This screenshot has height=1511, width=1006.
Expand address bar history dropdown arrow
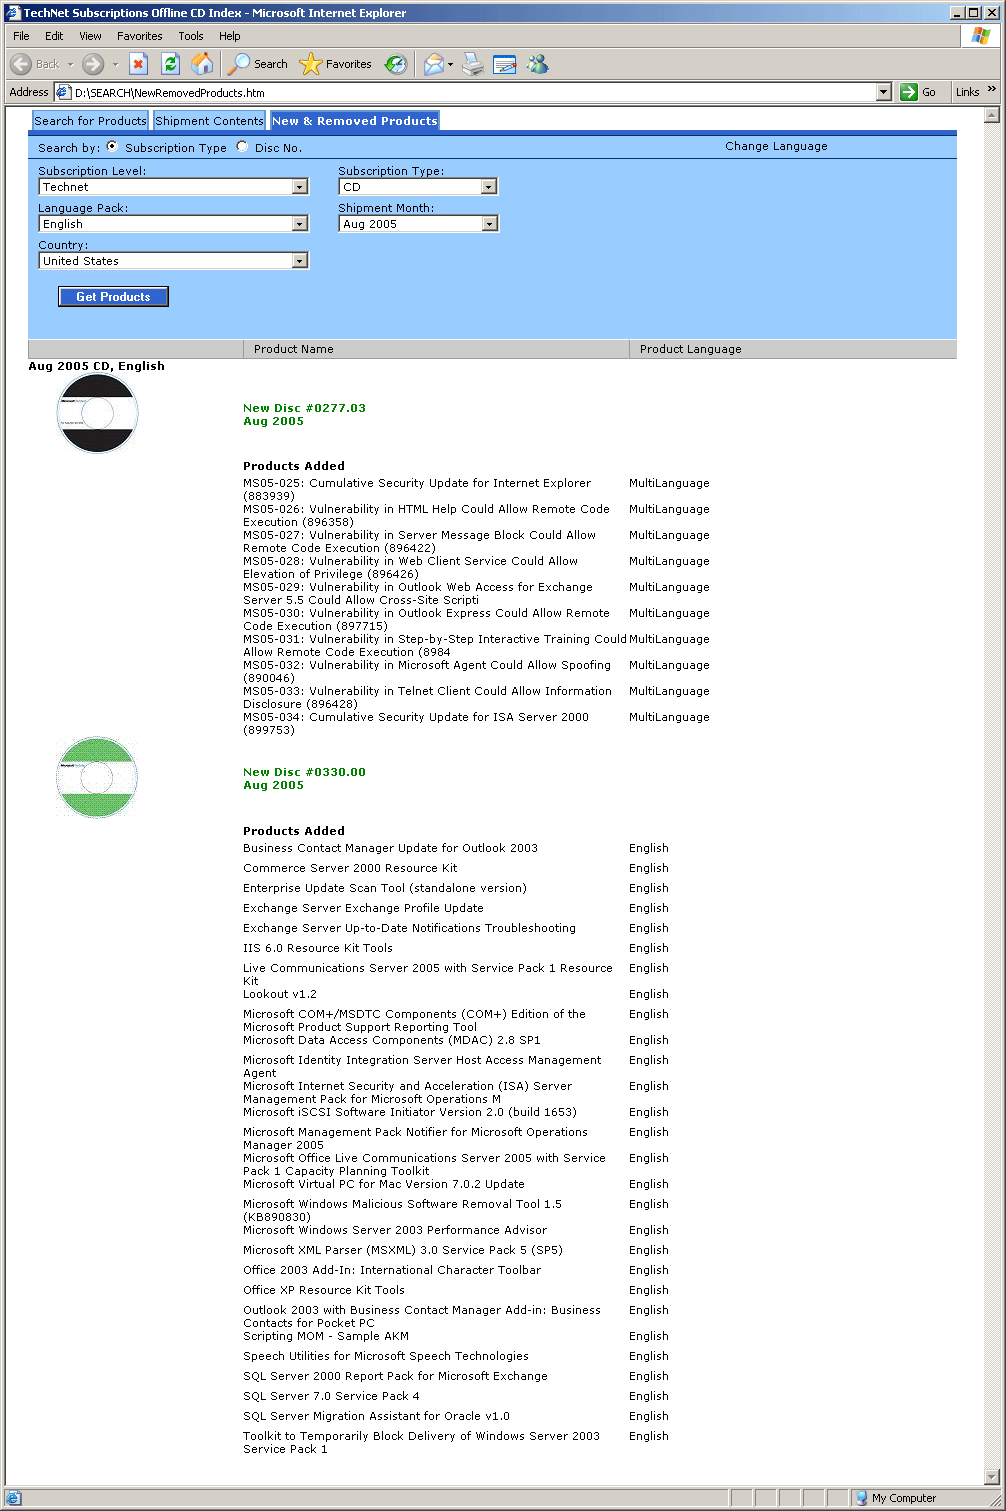click(883, 92)
